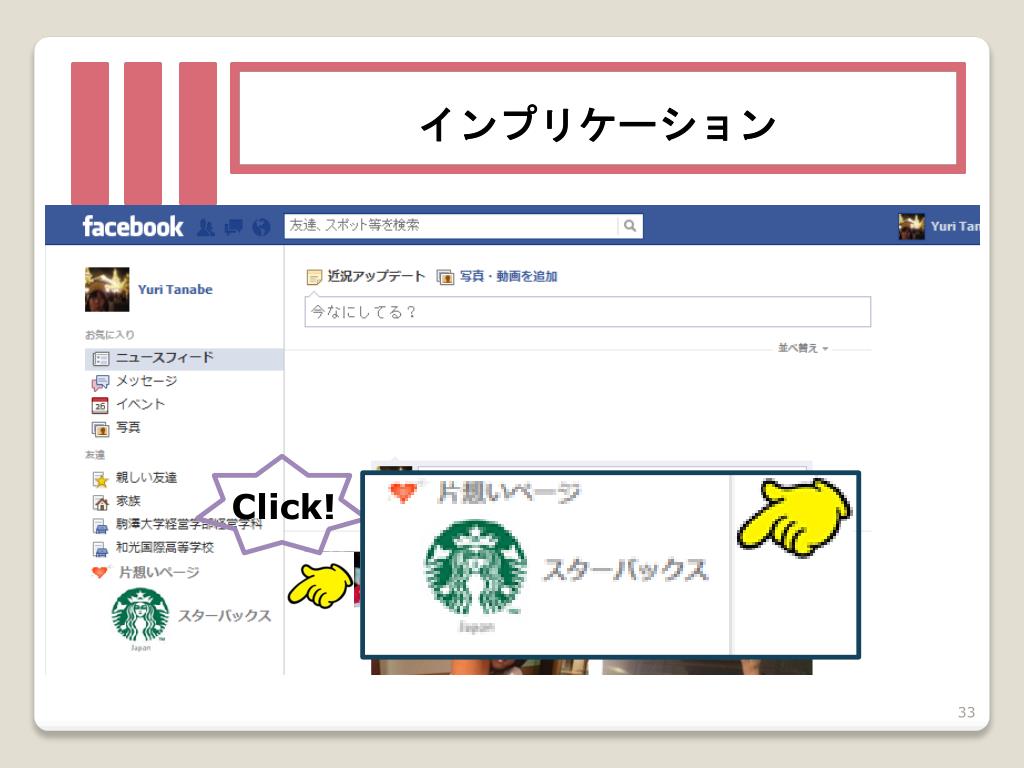
Task: Click the heart icon in sidebar
Action: click(x=100, y=573)
